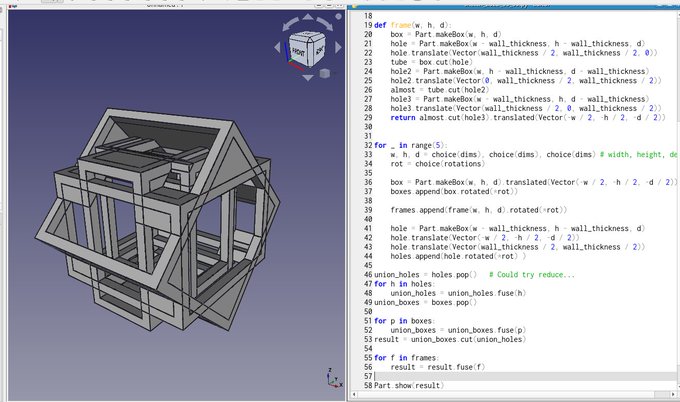Click the empty highlighted line 57

point(525,376)
